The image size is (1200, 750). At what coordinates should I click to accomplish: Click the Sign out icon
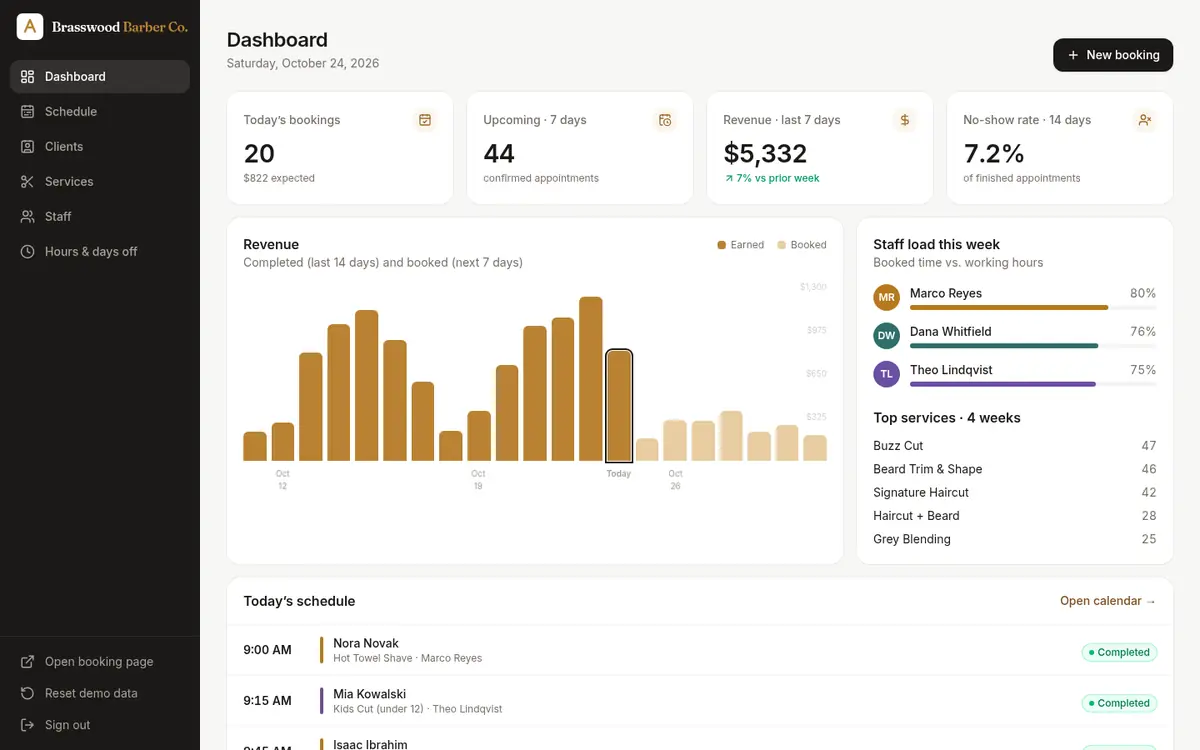point(28,725)
